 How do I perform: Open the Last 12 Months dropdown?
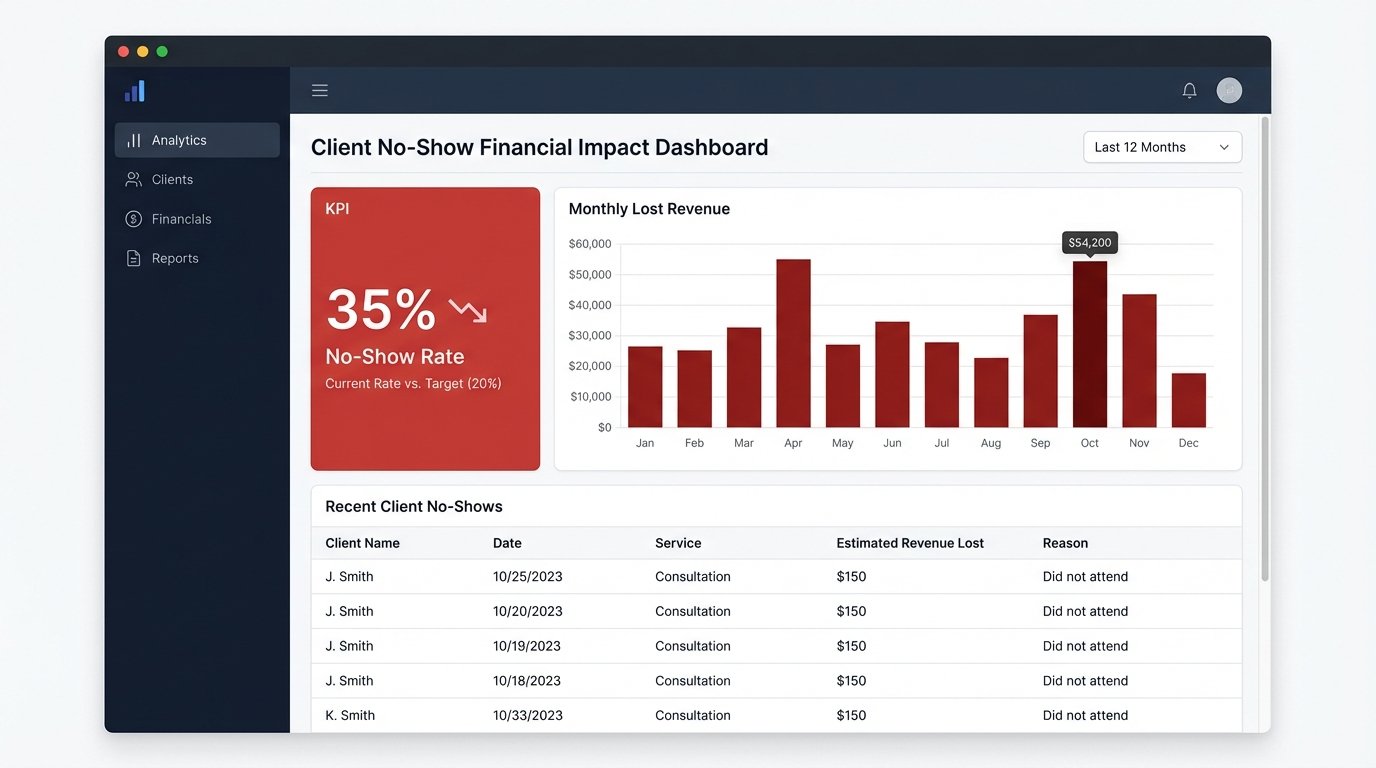pyautogui.click(x=1161, y=146)
